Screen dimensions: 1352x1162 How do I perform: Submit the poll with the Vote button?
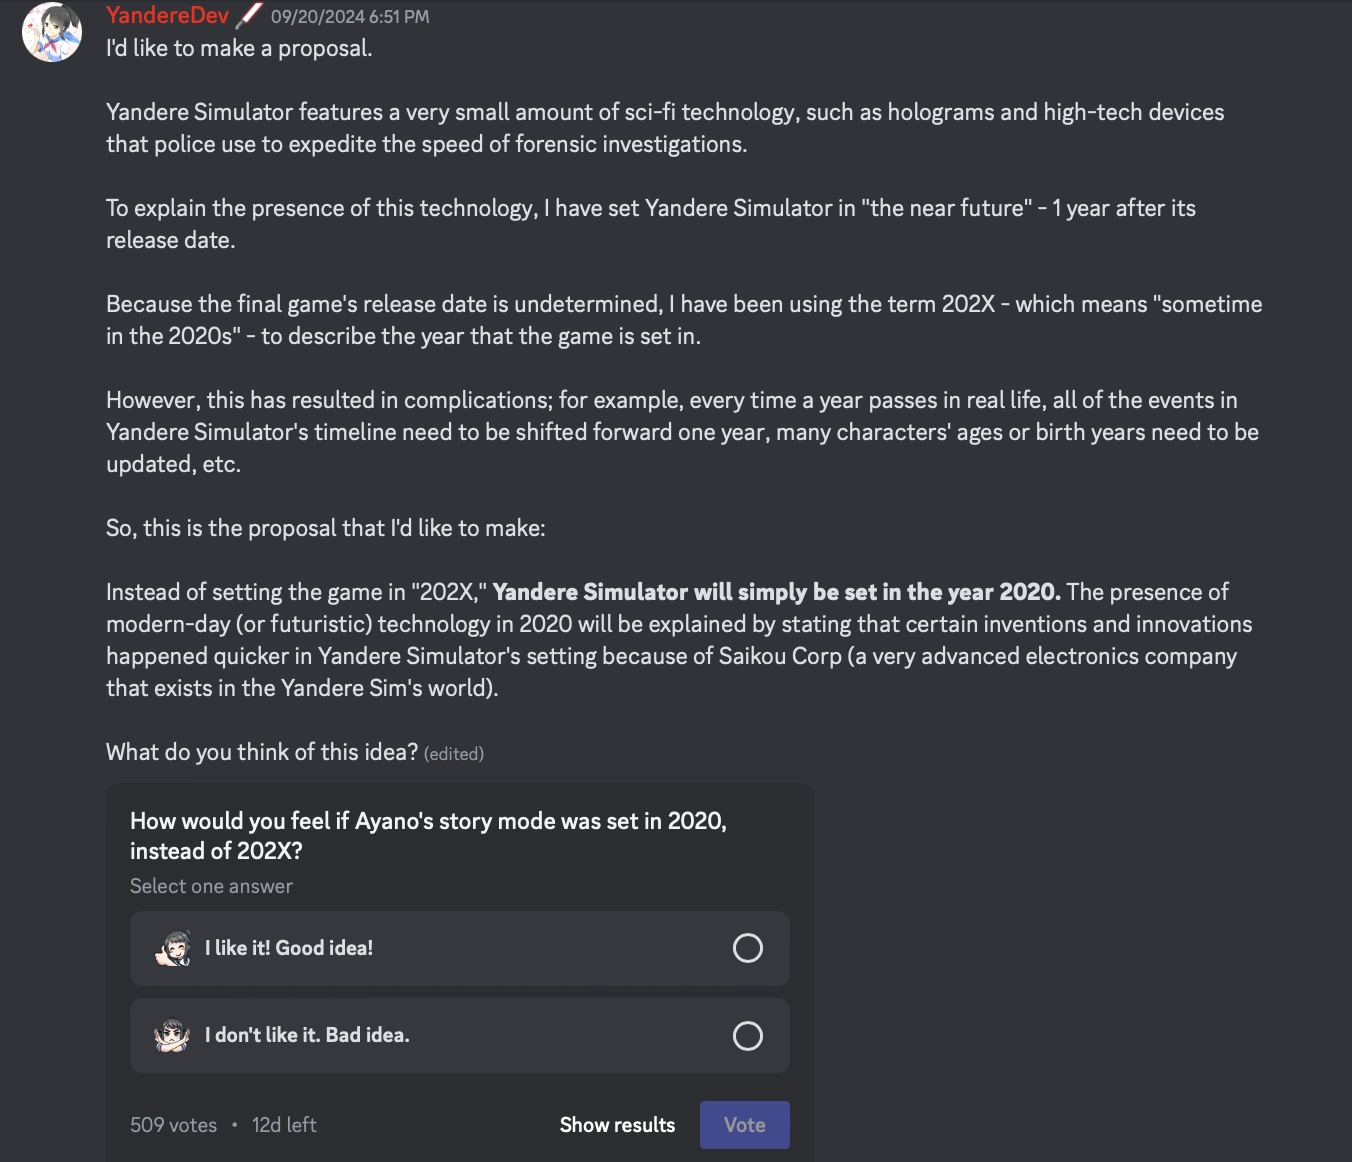click(744, 1125)
